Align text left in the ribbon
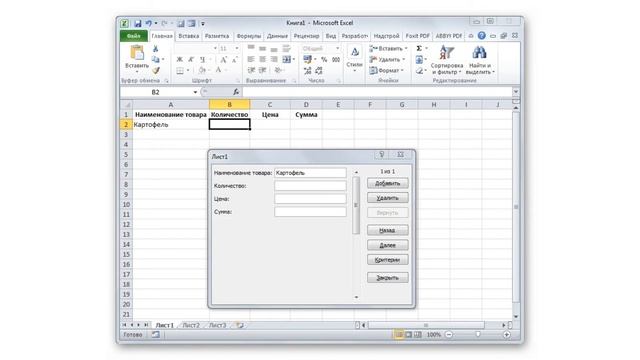Image resolution: width=640 pixels, height=360 pixels. [x=251, y=60]
